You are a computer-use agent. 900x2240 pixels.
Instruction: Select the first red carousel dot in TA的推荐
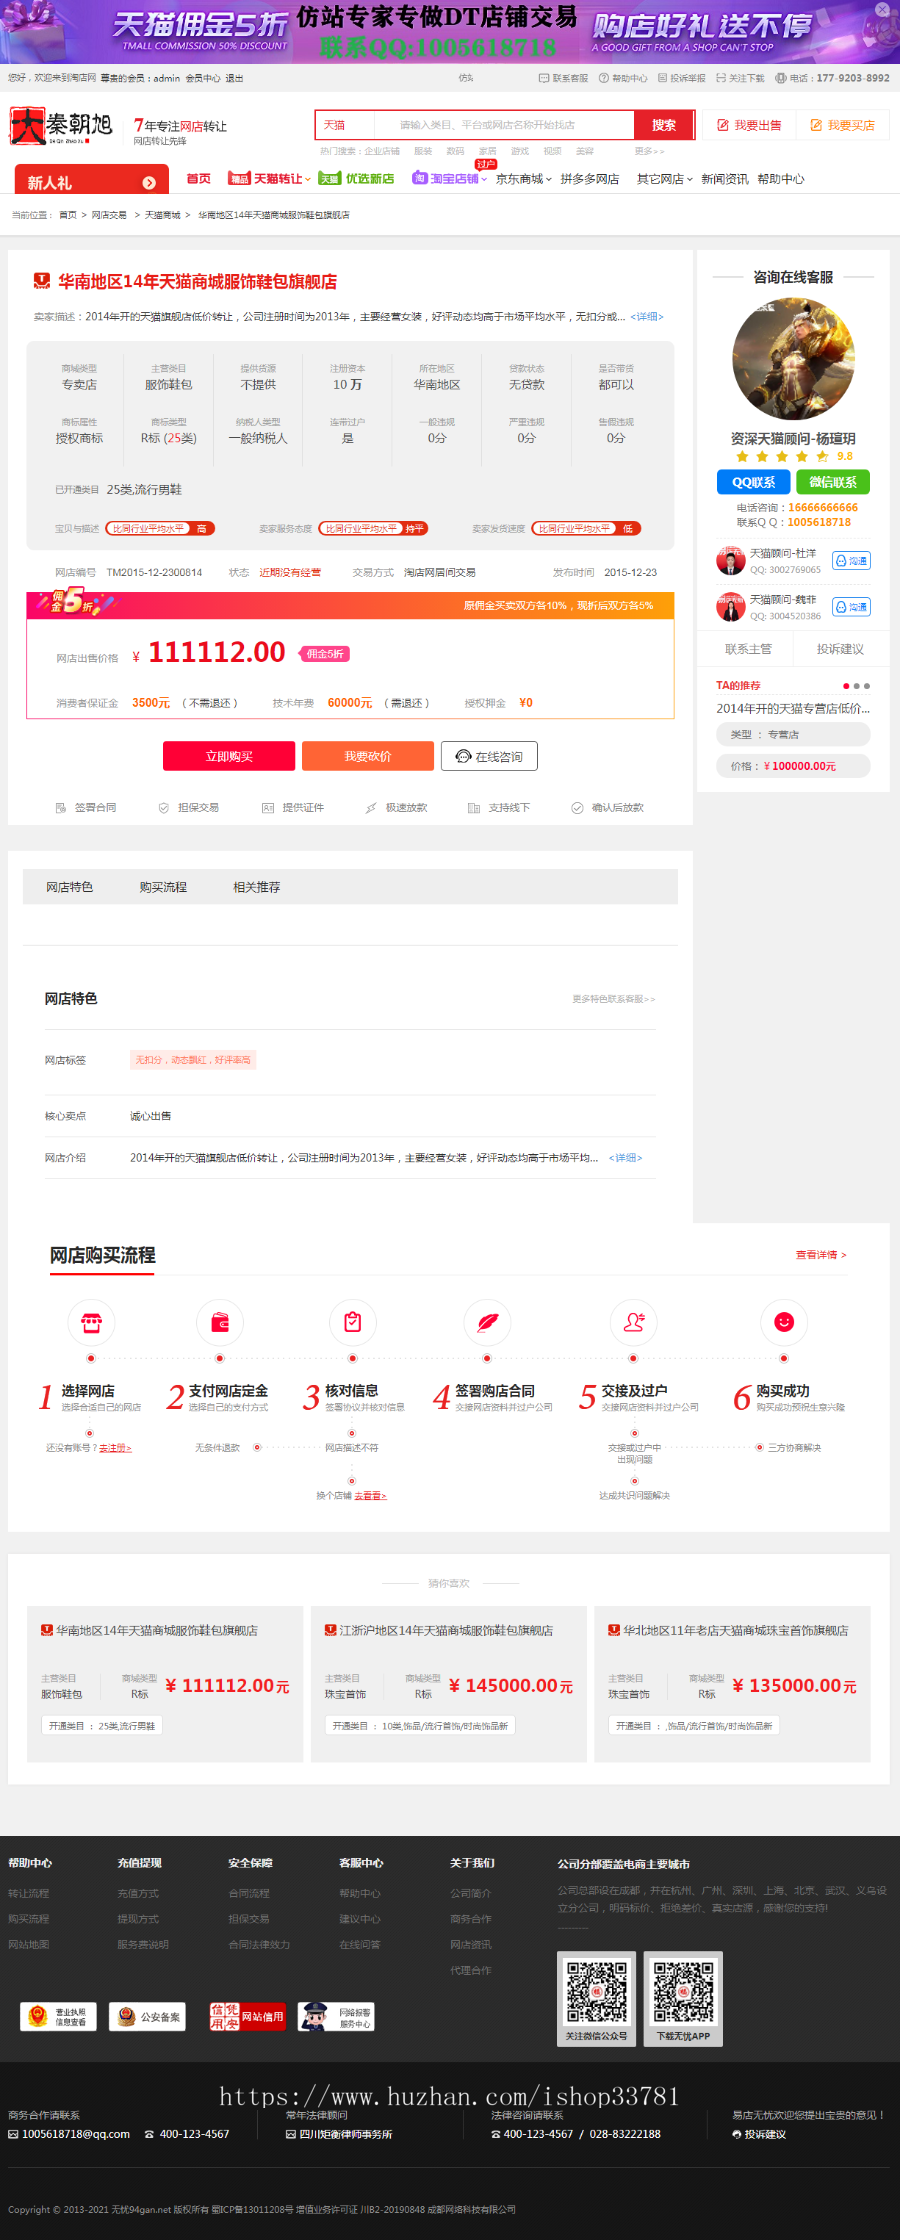(846, 686)
